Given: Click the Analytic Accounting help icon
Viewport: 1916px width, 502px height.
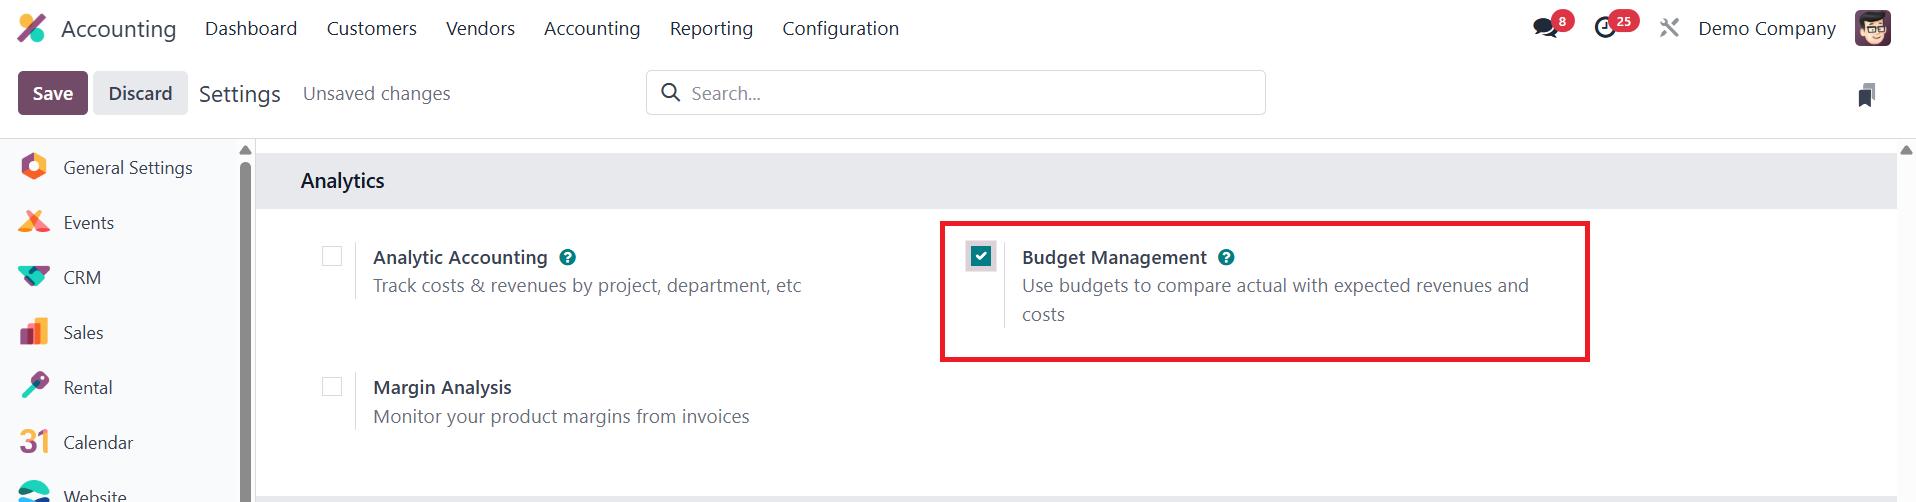Looking at the screenshot, I should pos(567,257).
